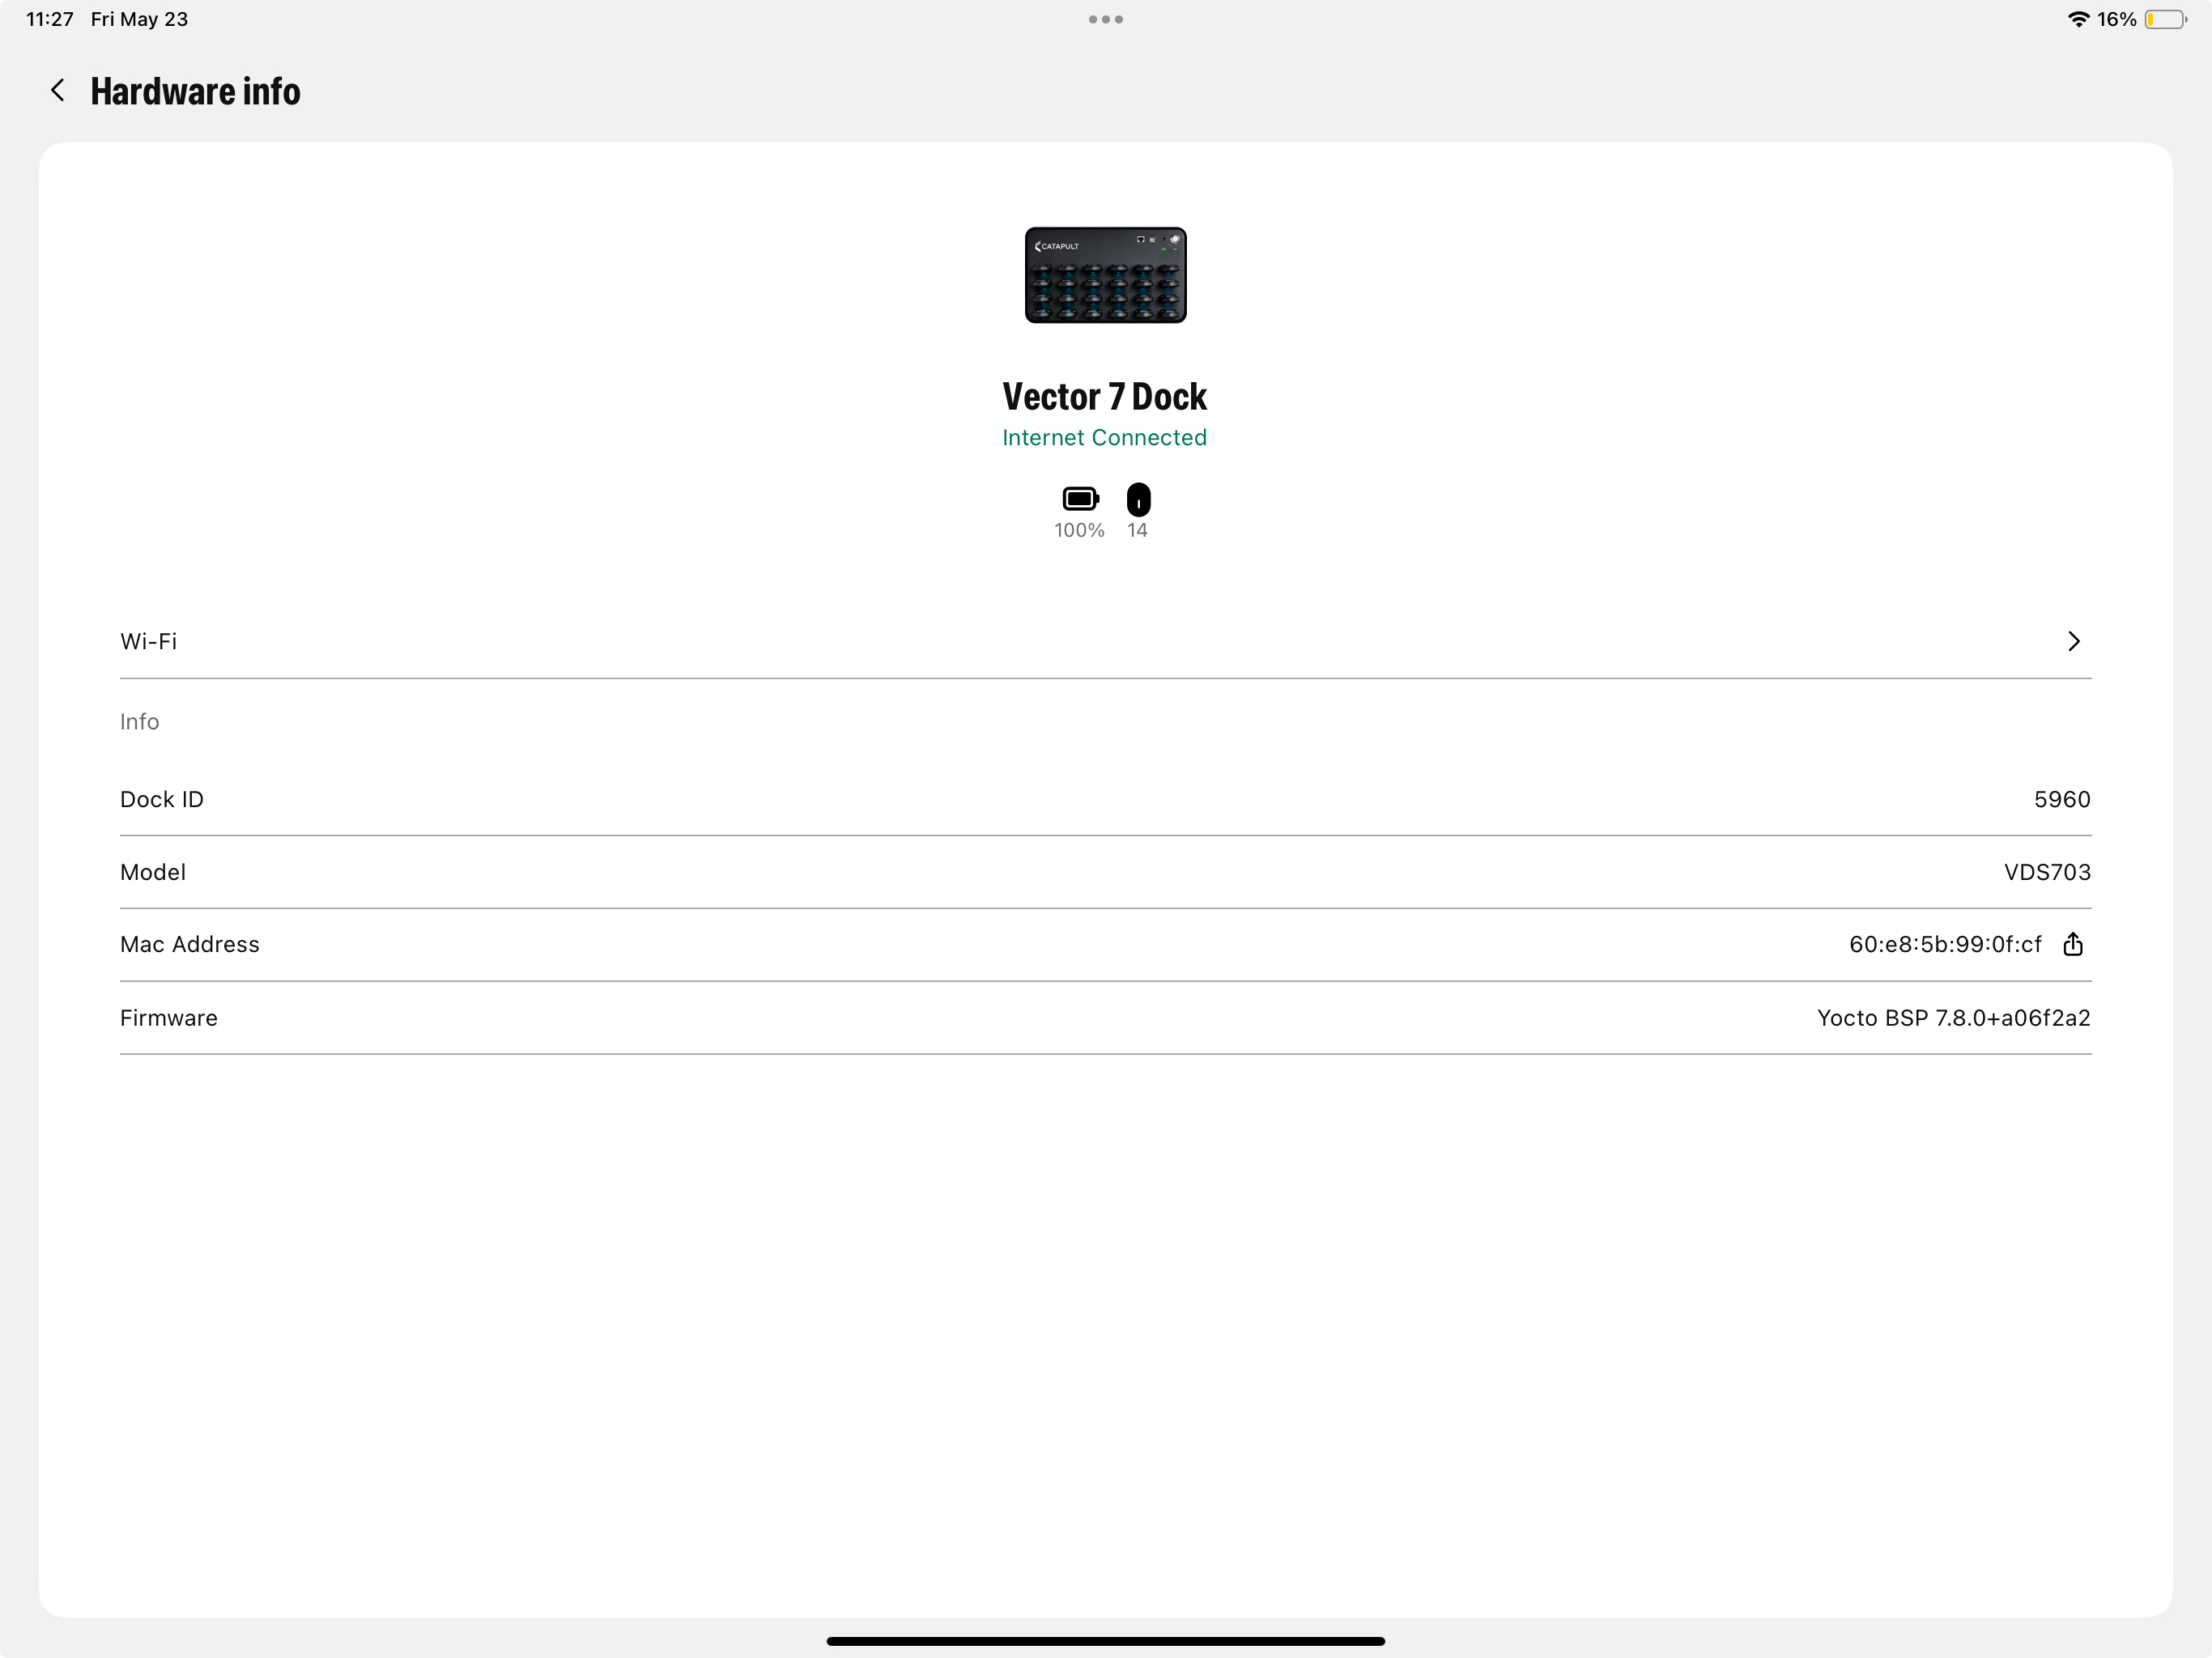Tap the Firmware label
The height and width of the screenshot is (1658, 2212).
[x=169, y=1018]
